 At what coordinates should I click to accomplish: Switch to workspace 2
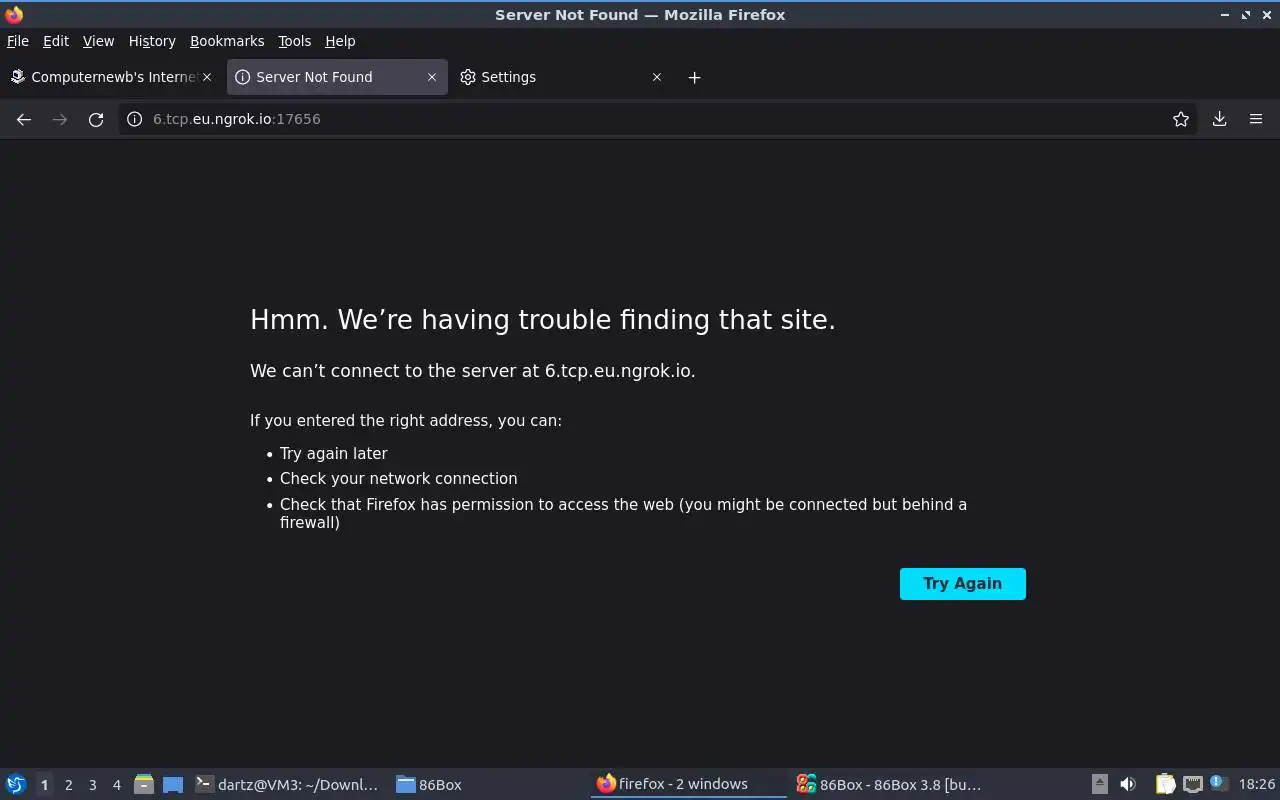[68, 785]
